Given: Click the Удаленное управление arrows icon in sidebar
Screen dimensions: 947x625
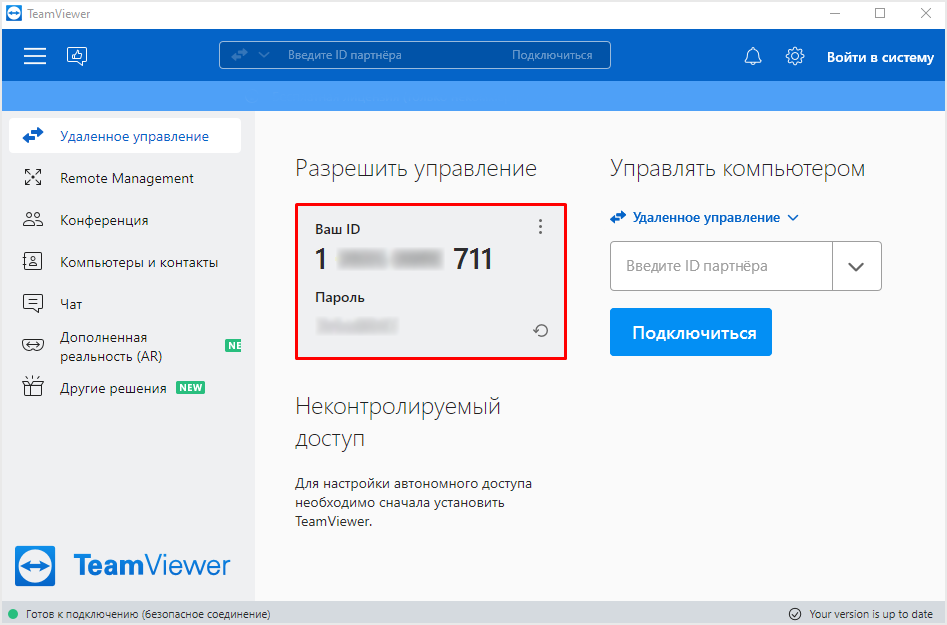Looking at the screenshot, I should (33, 135).
